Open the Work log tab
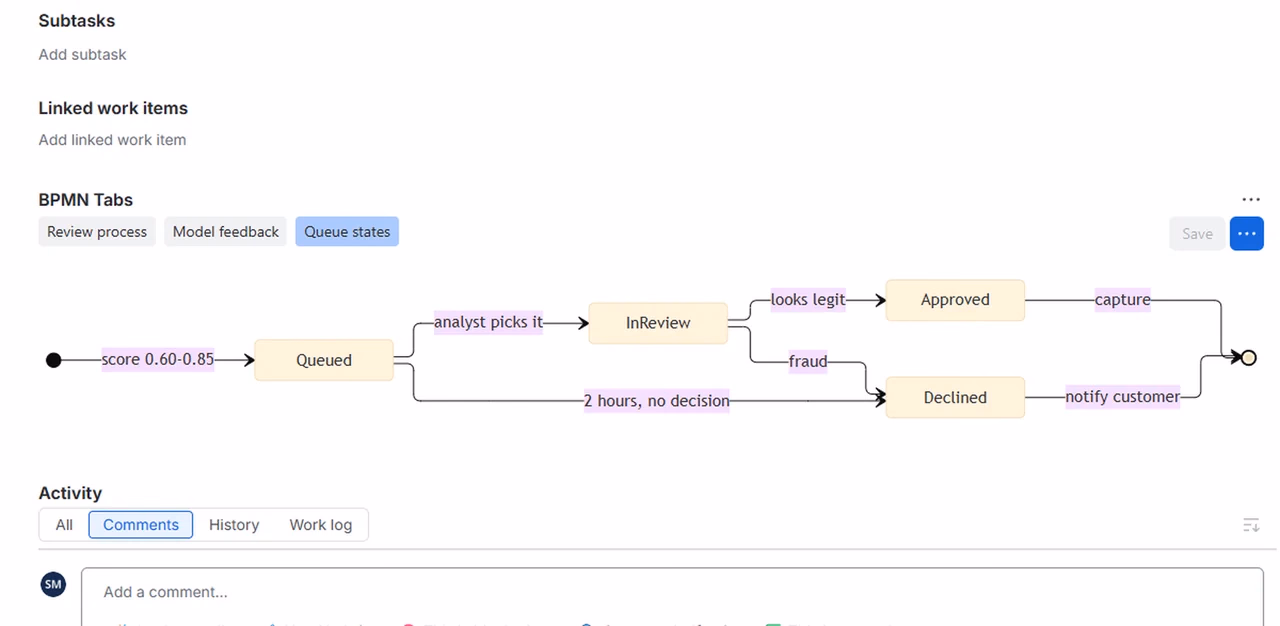Image resolution: width=1280 pixels, height=626 pixels. [321, 525]
